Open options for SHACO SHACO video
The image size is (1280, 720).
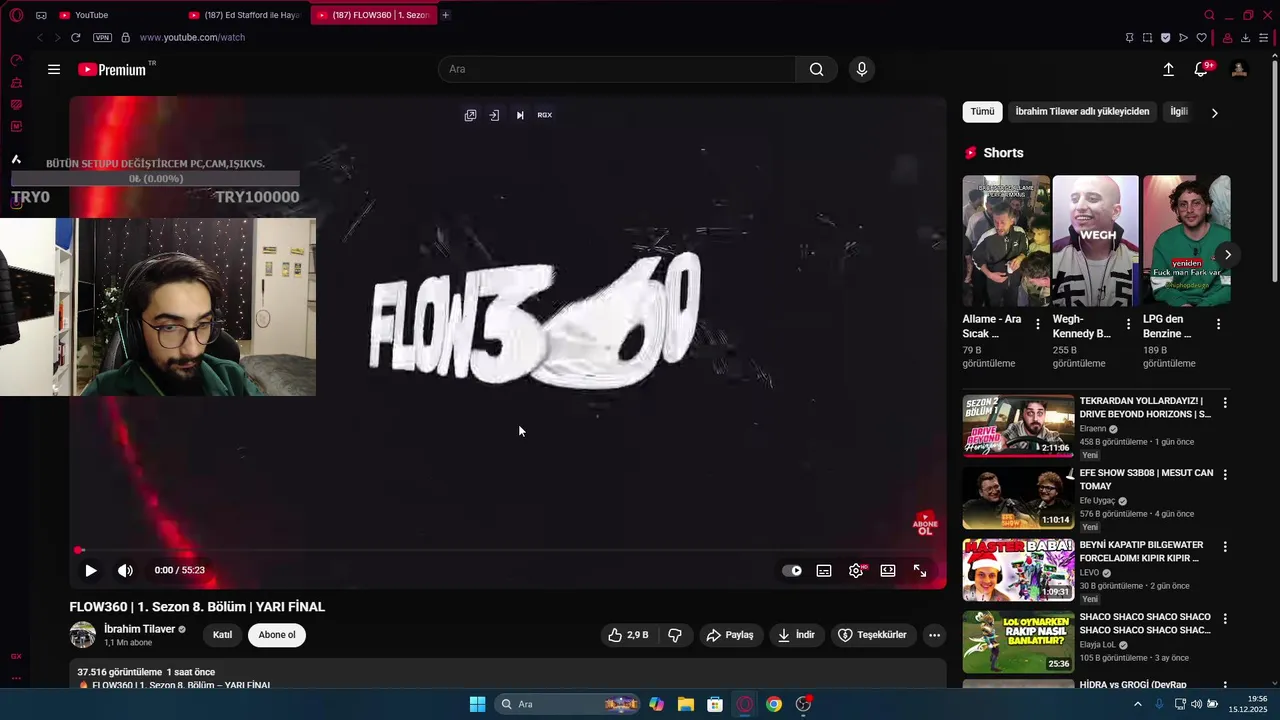(x=1225, y=618)
